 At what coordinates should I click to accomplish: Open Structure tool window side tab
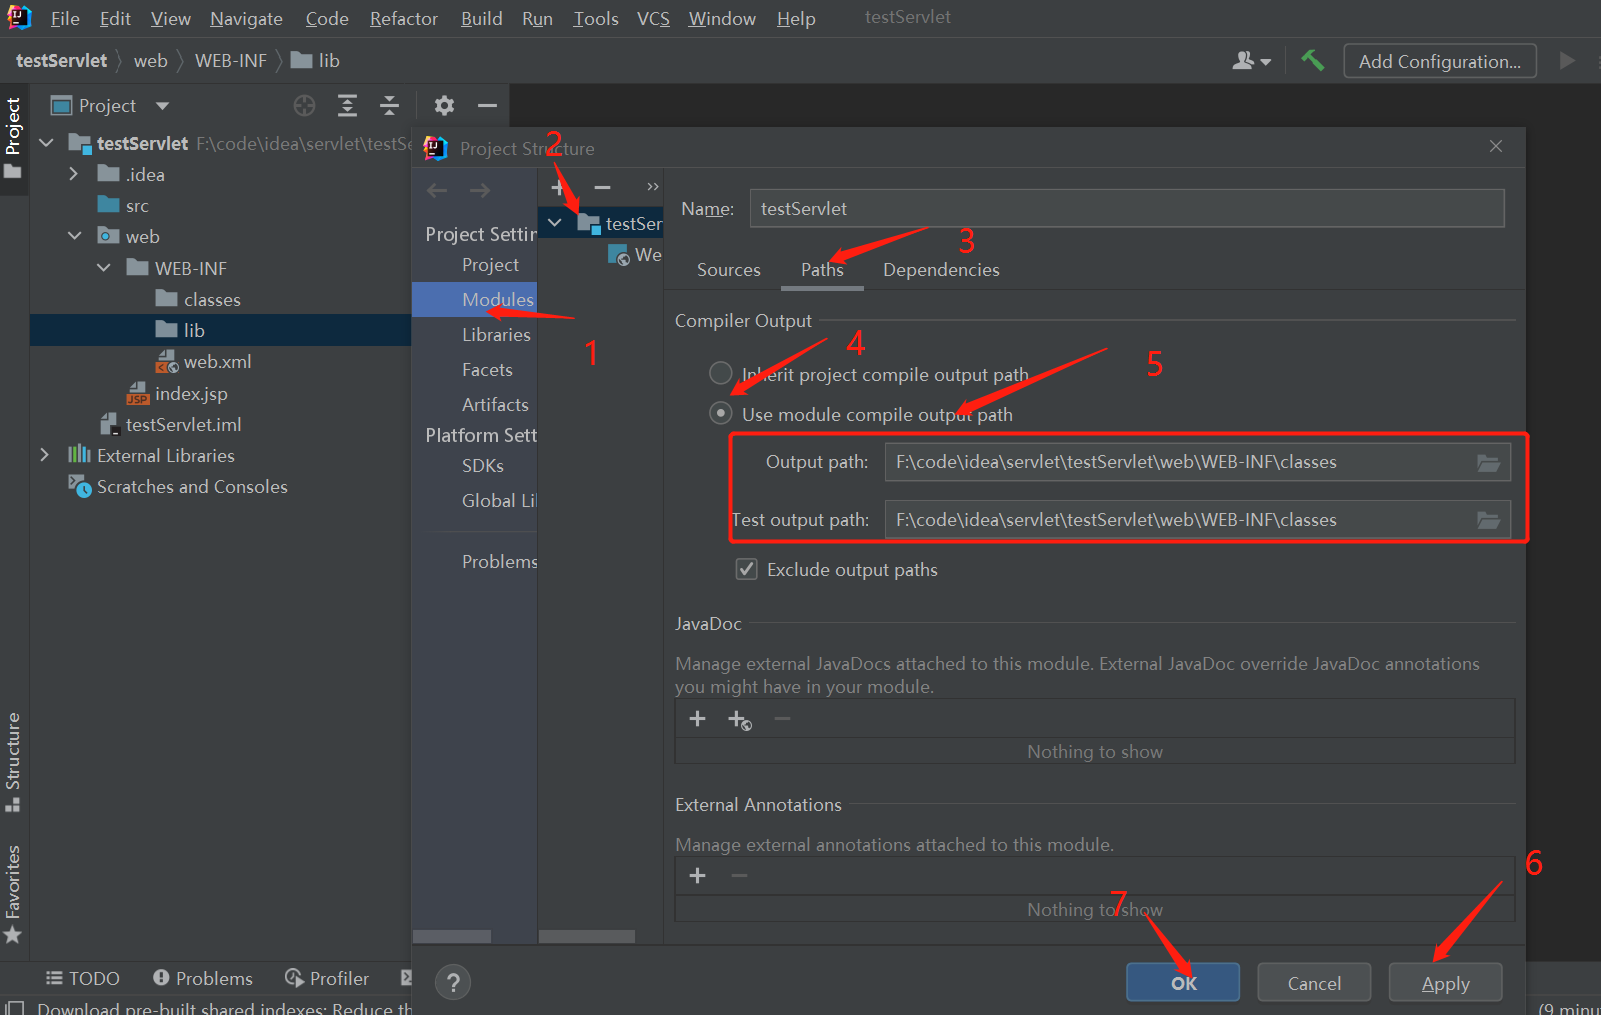pos(13,762)
